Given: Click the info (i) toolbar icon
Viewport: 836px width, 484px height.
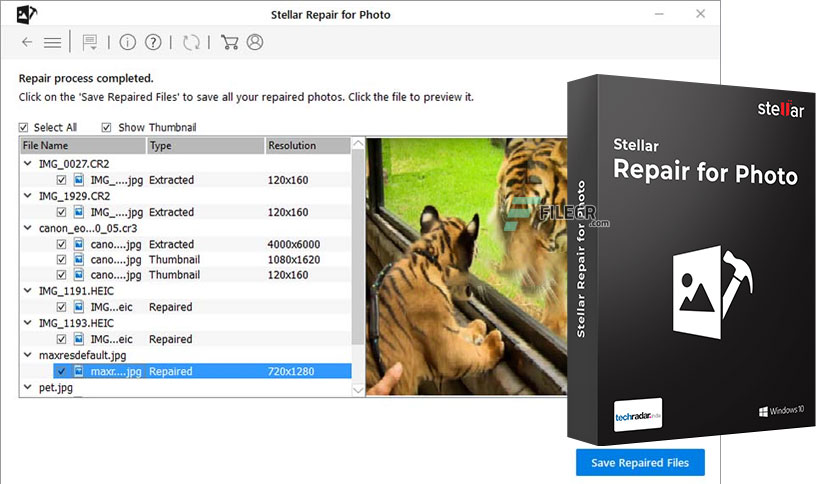Looking at the screenshot, I should (127, 42).
